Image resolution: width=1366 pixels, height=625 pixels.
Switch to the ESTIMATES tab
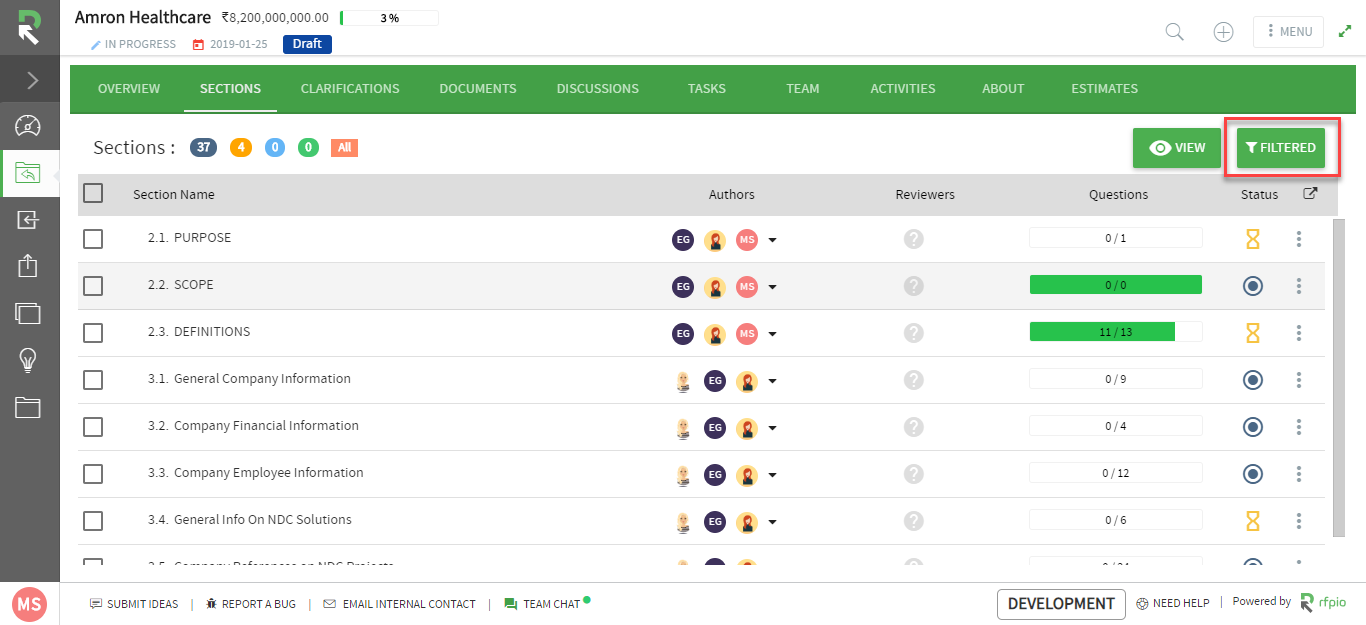coord(1104,89)
